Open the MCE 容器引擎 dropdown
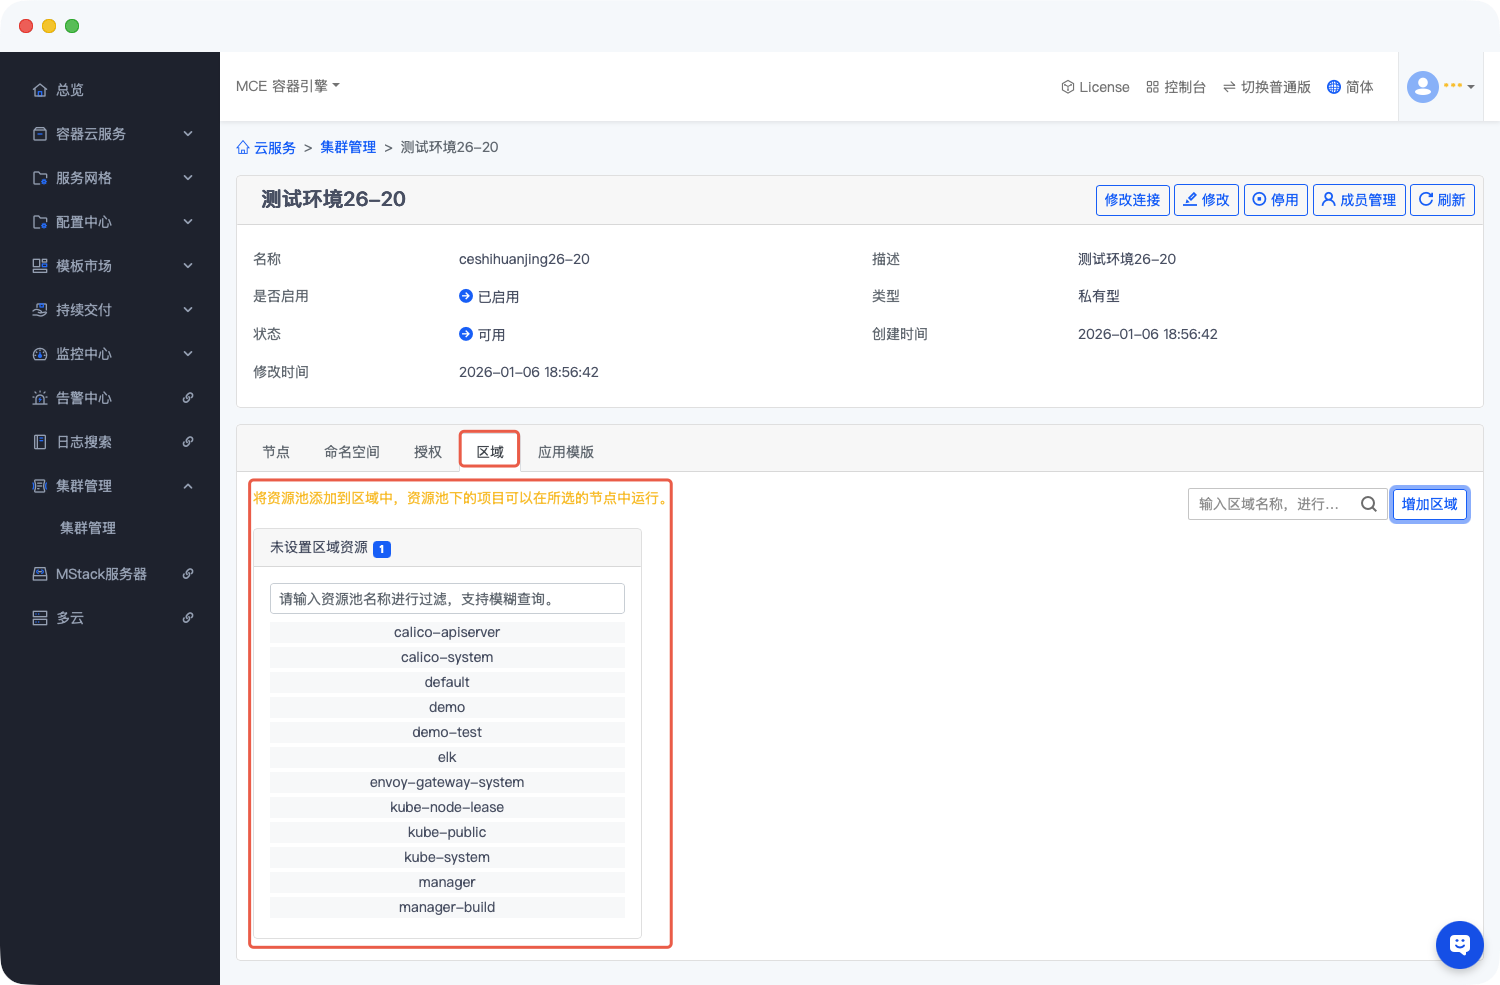 pos(288,86)
